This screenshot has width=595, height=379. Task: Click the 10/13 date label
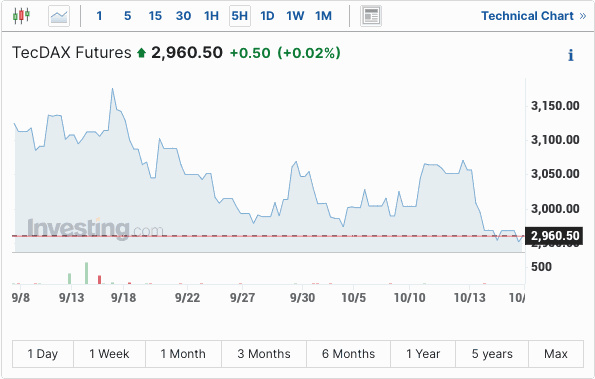click(x=469, y=297)
